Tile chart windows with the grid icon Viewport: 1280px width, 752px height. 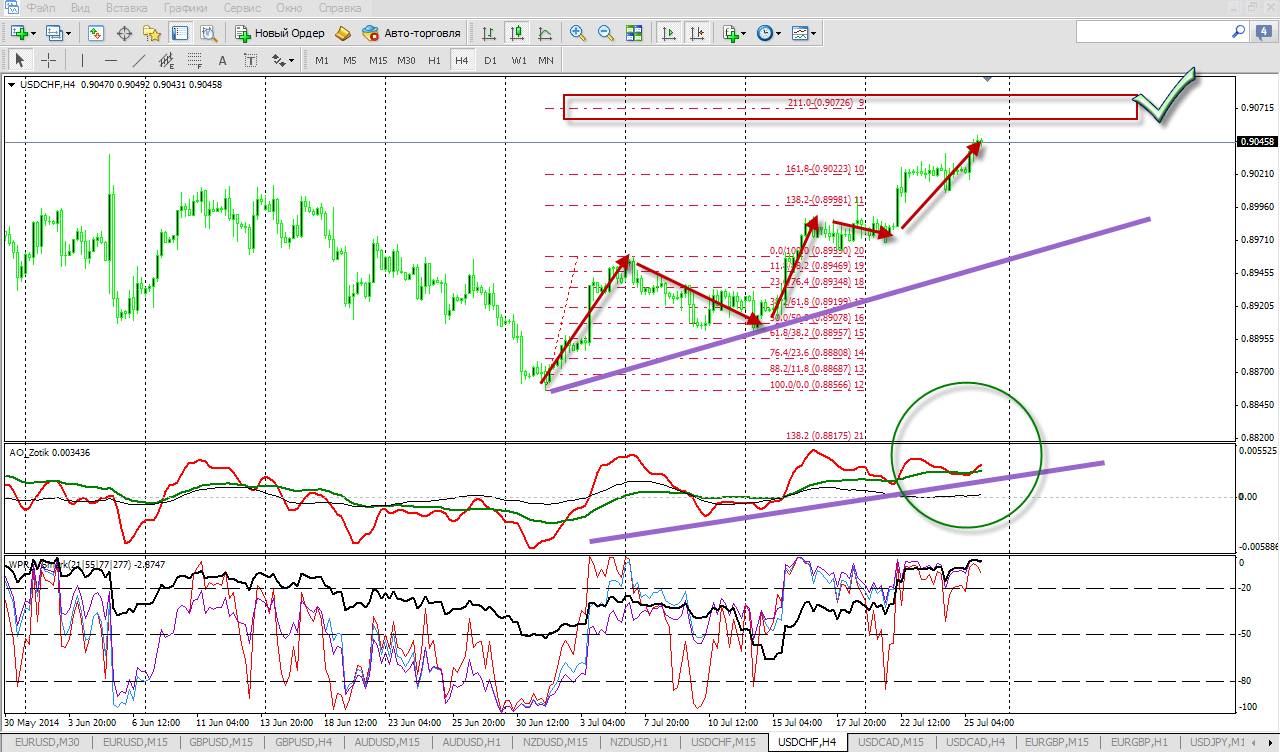point(633,33)
